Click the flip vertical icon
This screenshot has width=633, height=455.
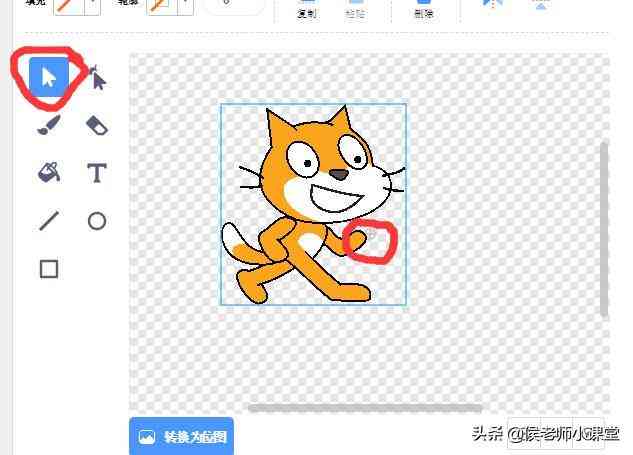pyautogui.click(x=541, y=5)
